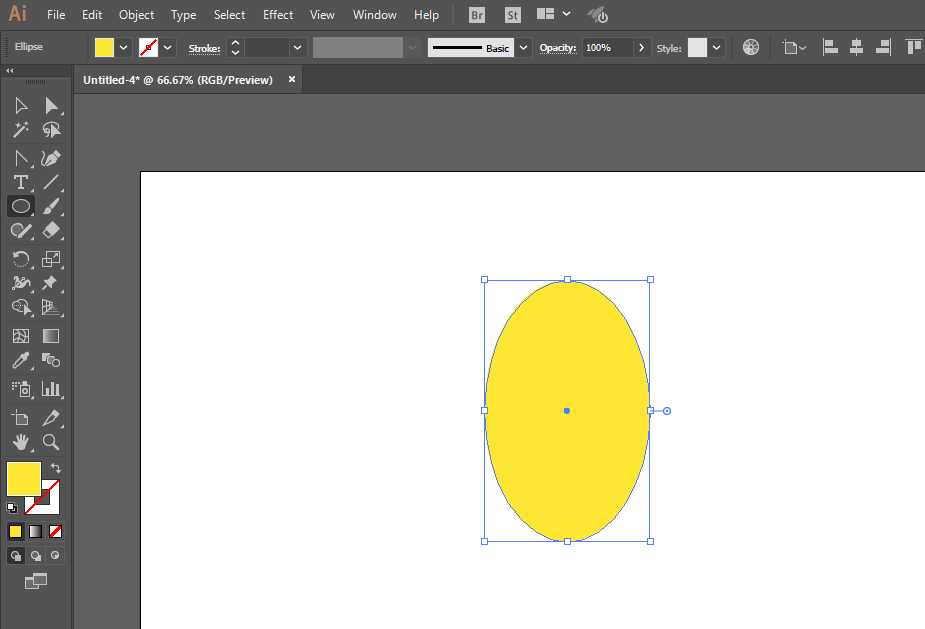This screenshot has height=629, width=925.
Task: Click the Opacity label link
Action: point(557,48)
